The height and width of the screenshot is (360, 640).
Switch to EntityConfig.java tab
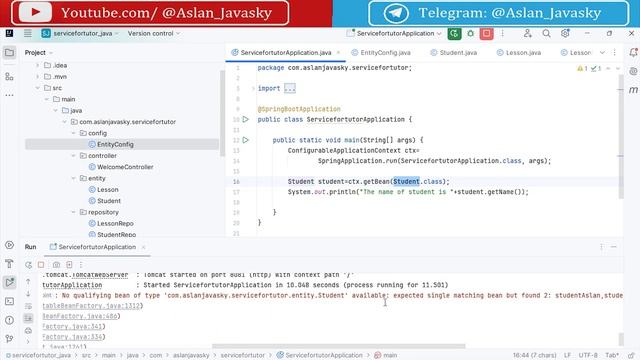pyautogui.click(x=381, y=53)
